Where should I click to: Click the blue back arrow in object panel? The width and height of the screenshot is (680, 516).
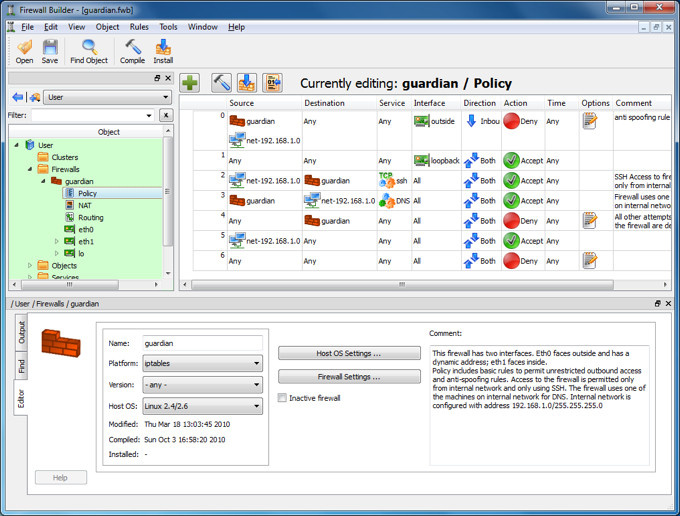pyautogui.click(x=18, y=98)
